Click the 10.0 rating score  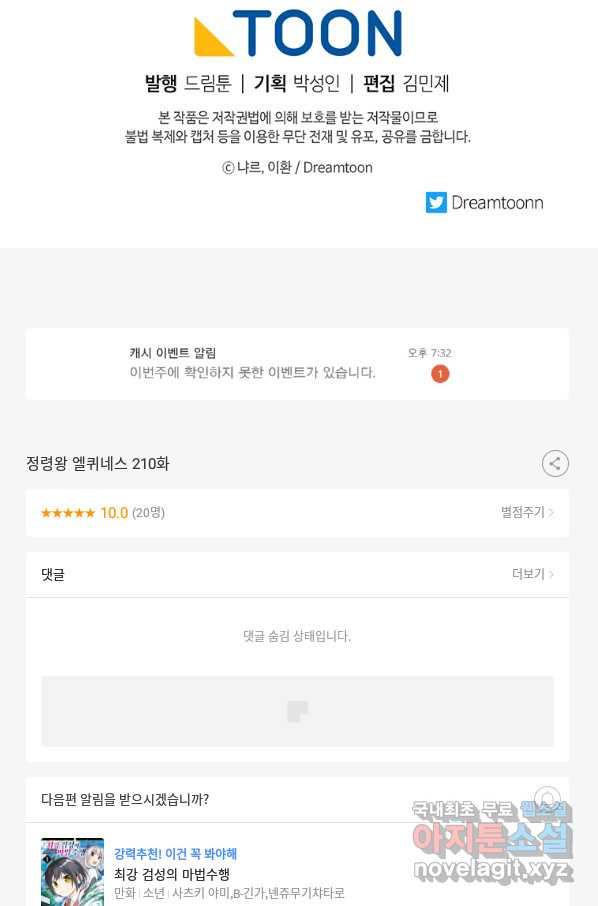pyautogui.click(x=114, y=513)
